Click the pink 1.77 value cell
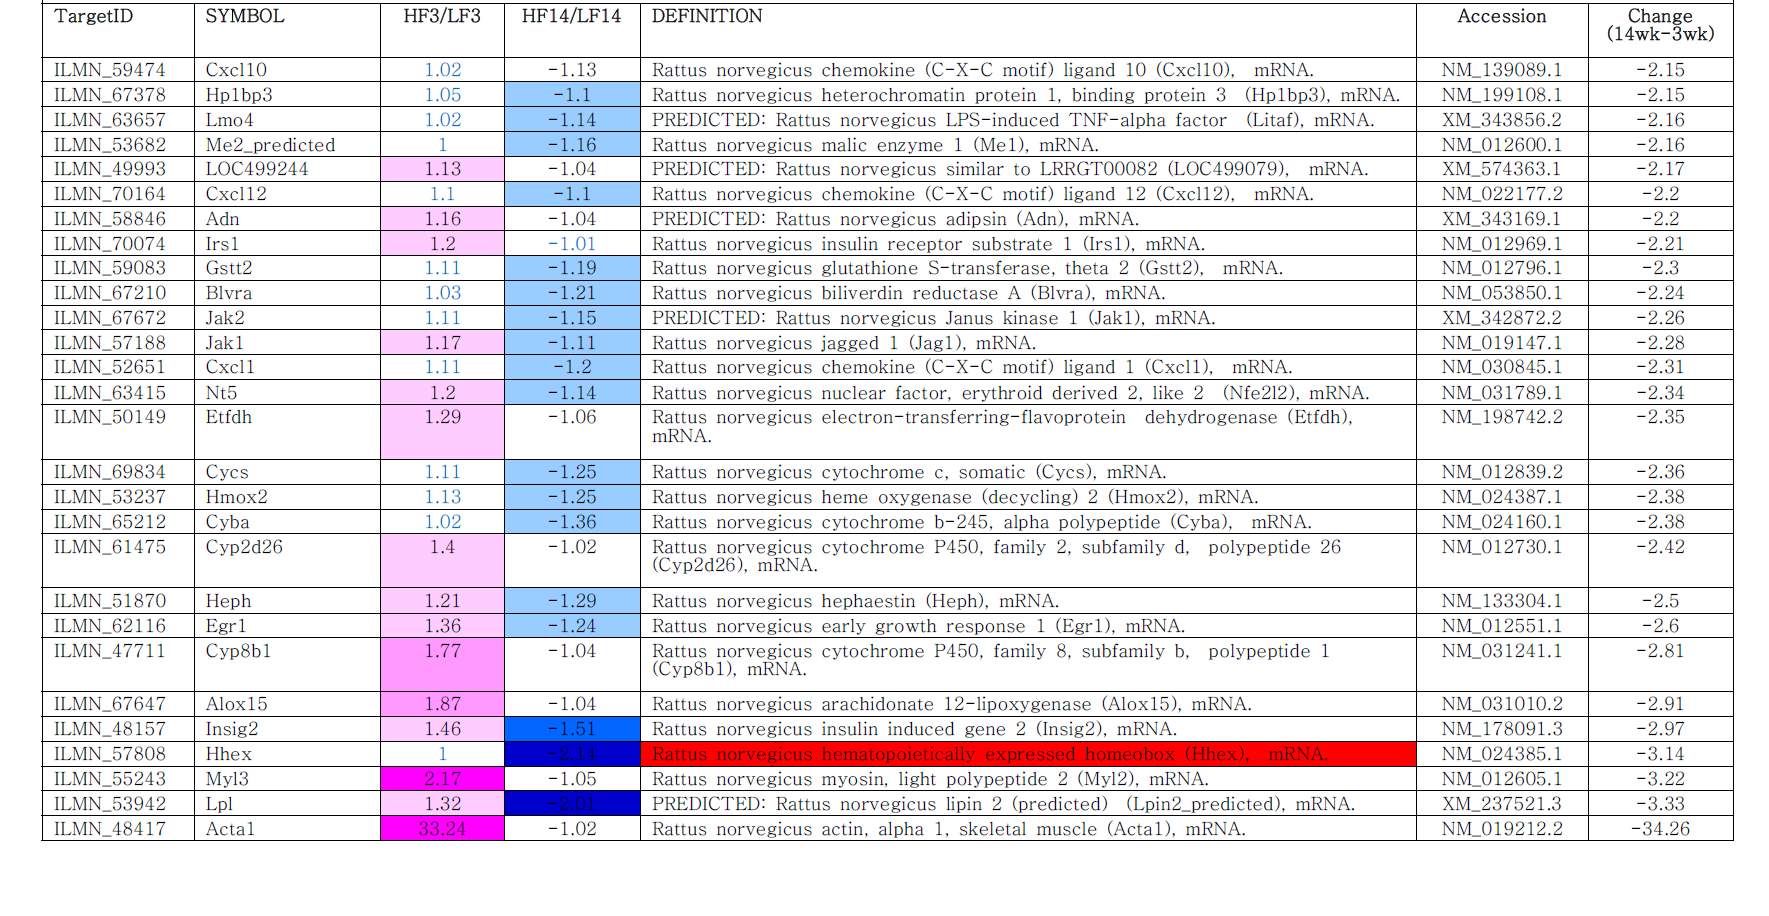Image resolution: width=1769 pixels, height=916 pixels. [x=442, y=665]
